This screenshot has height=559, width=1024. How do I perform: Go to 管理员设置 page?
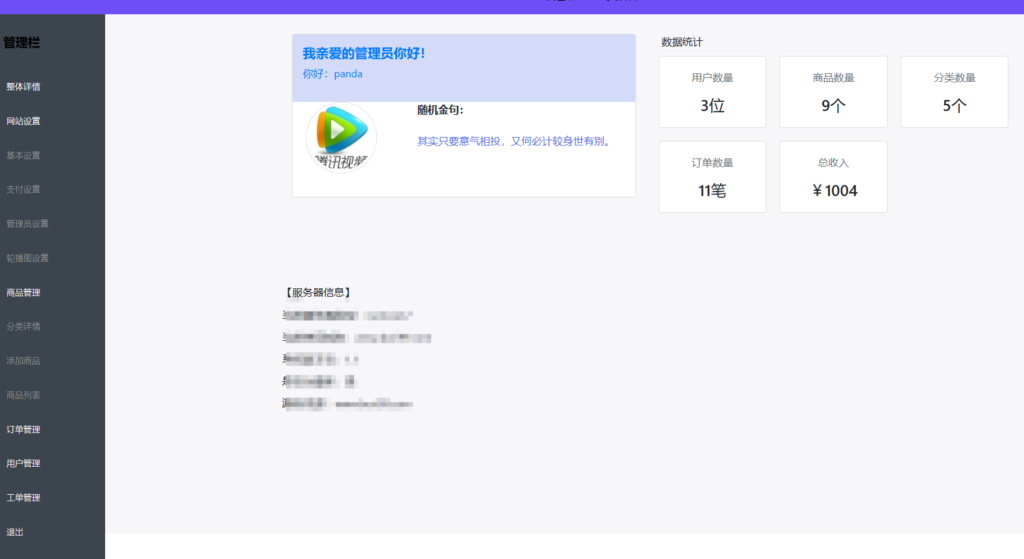pos(27,224)
